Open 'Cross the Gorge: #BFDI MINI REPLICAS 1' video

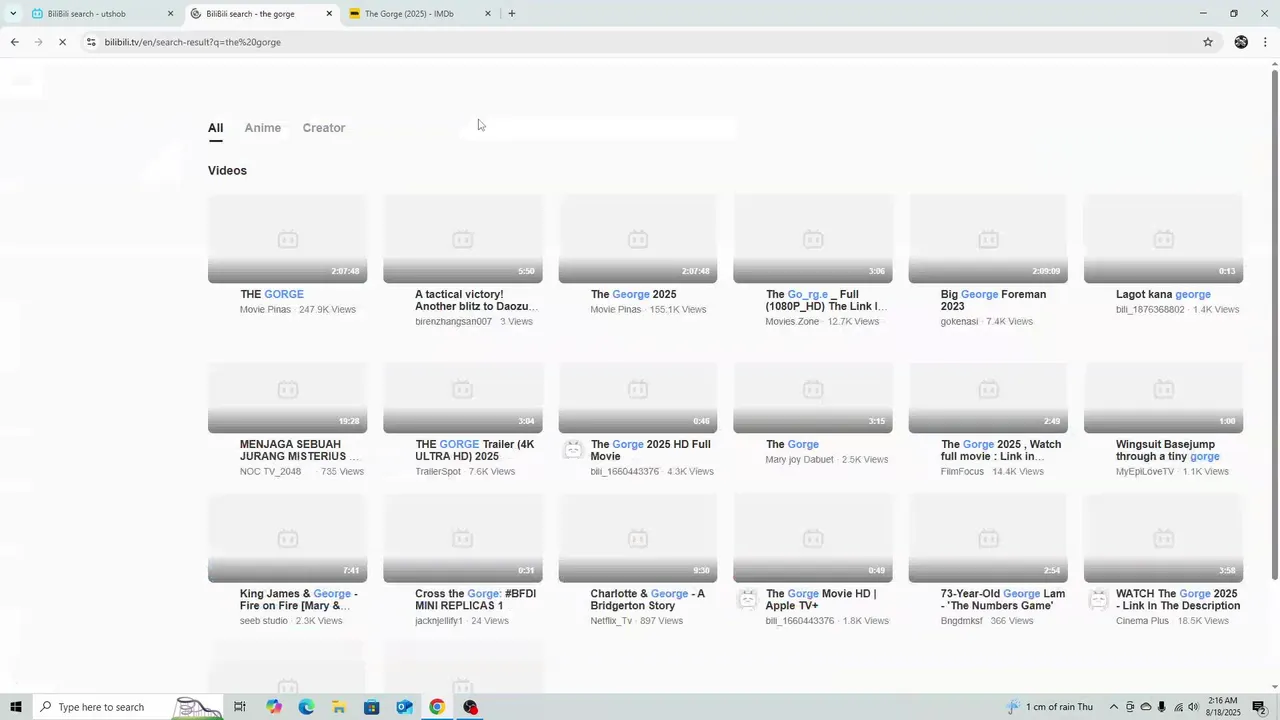[x=475, y=600]
